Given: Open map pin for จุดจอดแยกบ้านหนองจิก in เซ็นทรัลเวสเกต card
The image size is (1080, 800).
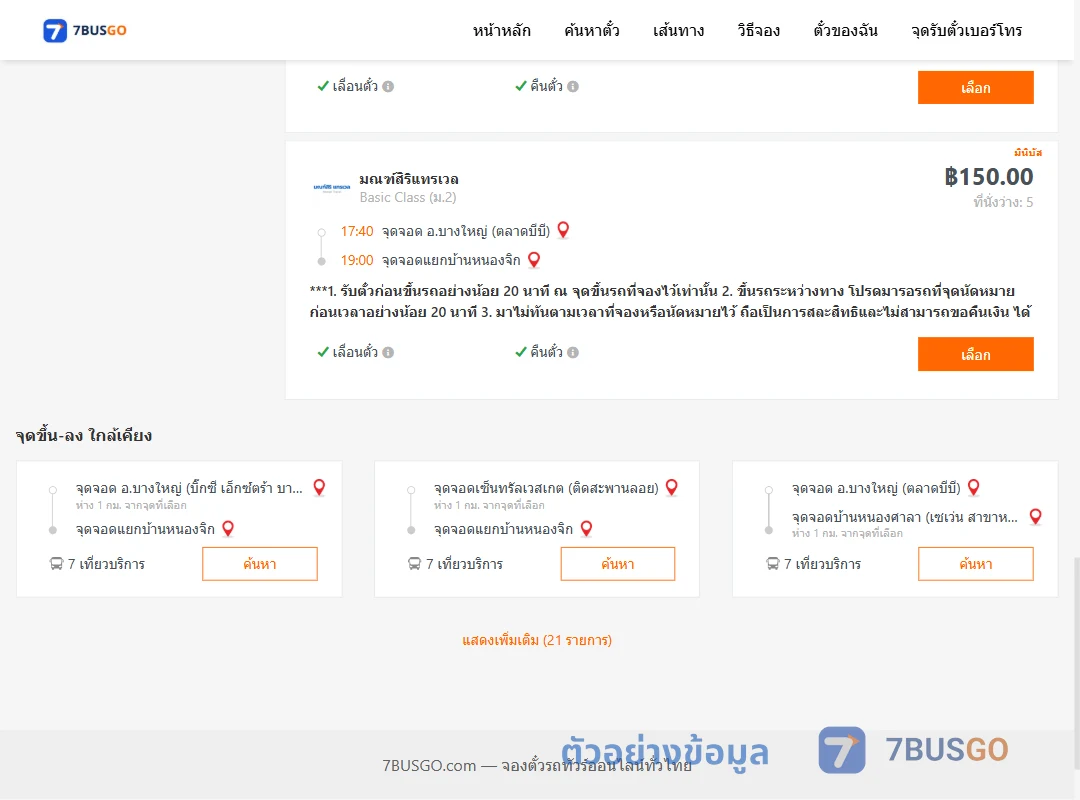Looking at the screenshot, I should tap(586, 529).
